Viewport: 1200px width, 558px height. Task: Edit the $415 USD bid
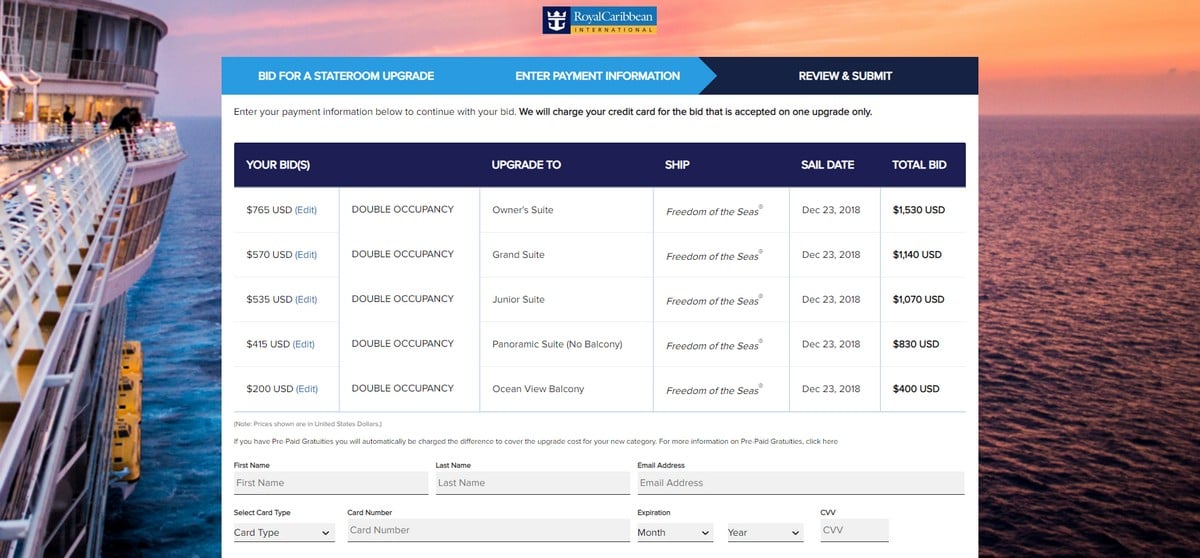[304, 344]
